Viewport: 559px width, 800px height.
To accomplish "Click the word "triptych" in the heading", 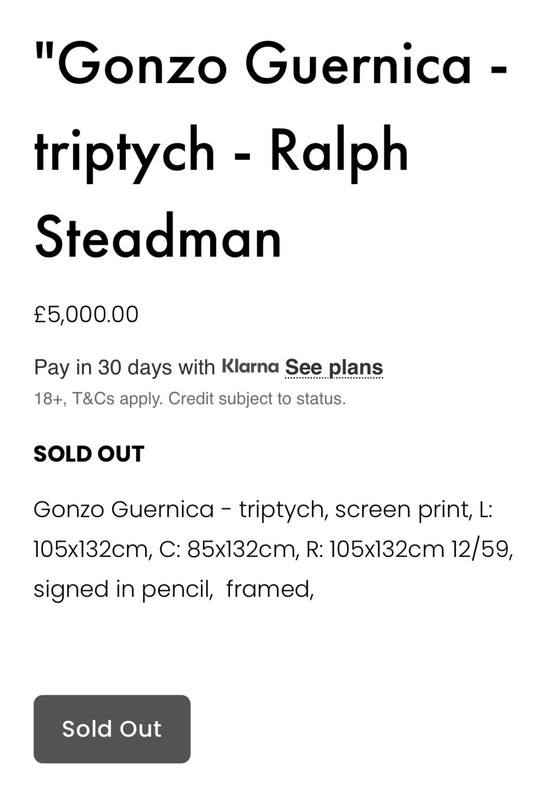I will 124,151.
